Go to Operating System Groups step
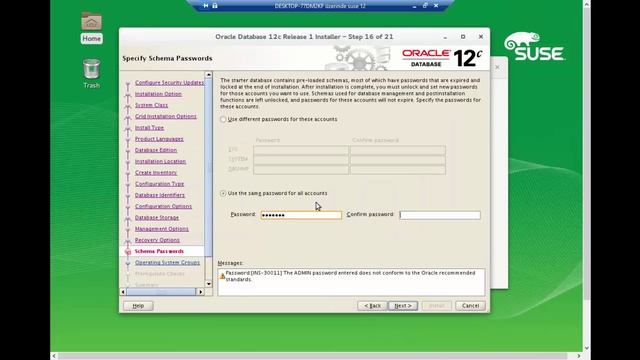Viewport: 640px width, 360px height. (167, 262)
